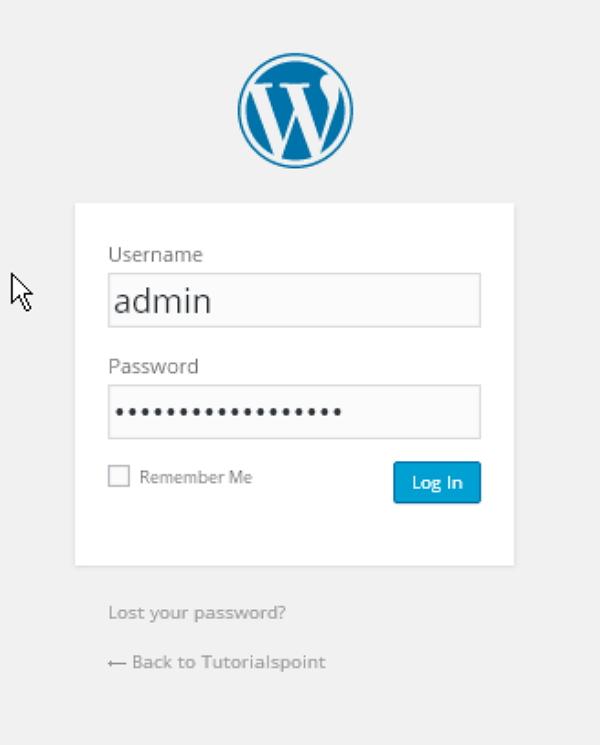Click the word "Tutorialspoint" in the bottom link
Screen dimensions: 600x745
click(263, 662)
